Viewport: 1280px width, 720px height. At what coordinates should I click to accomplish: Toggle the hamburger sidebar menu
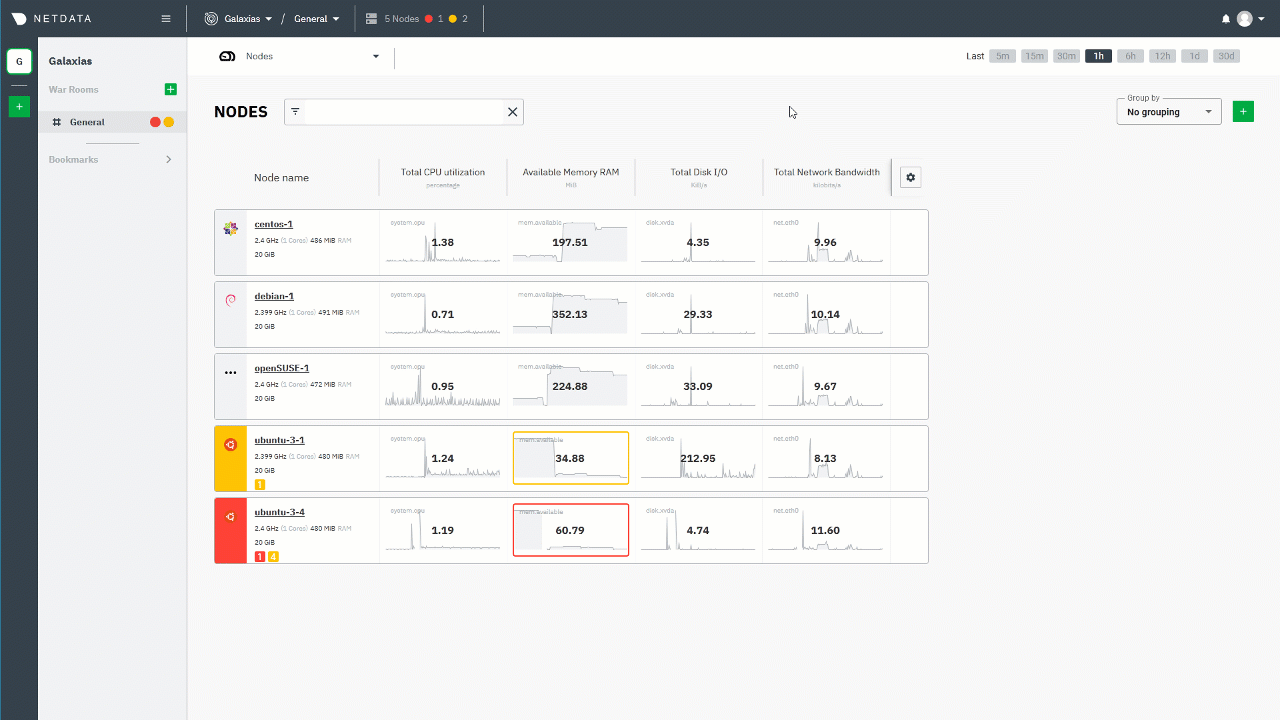click(x=166, y=18)
